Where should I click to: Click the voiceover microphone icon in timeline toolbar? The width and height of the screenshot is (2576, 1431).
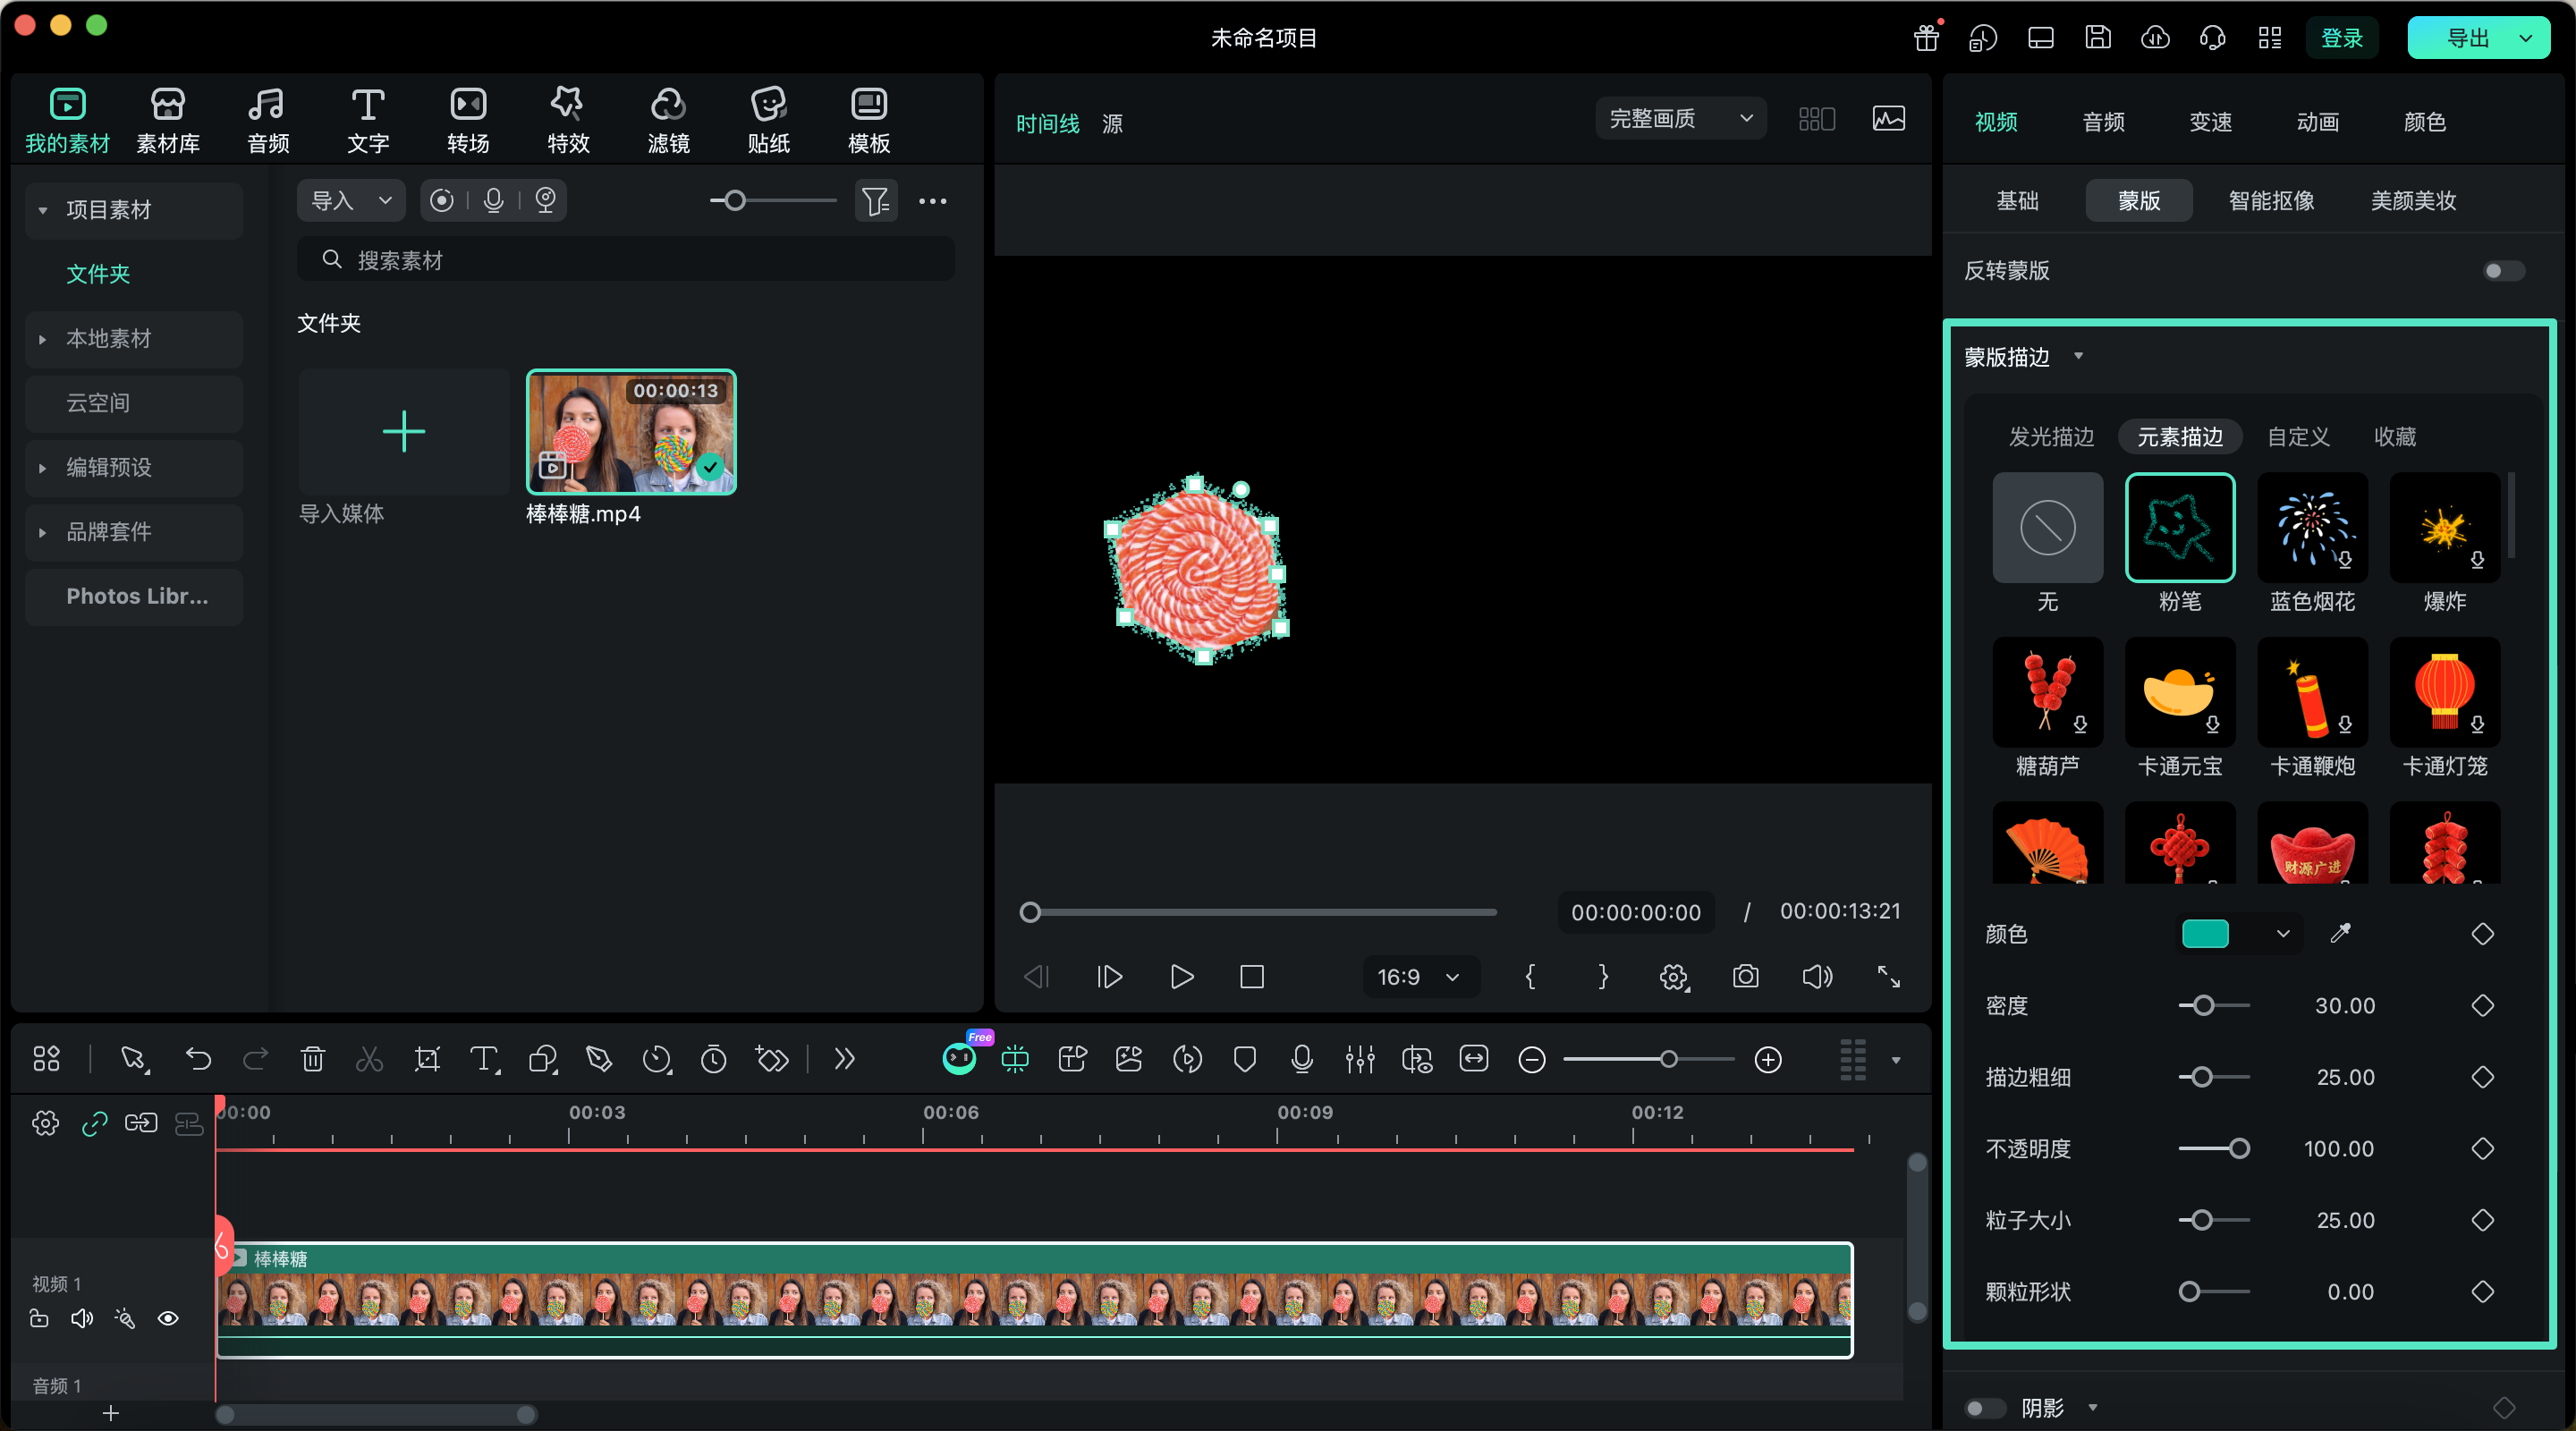(x=1302, y=1059)
